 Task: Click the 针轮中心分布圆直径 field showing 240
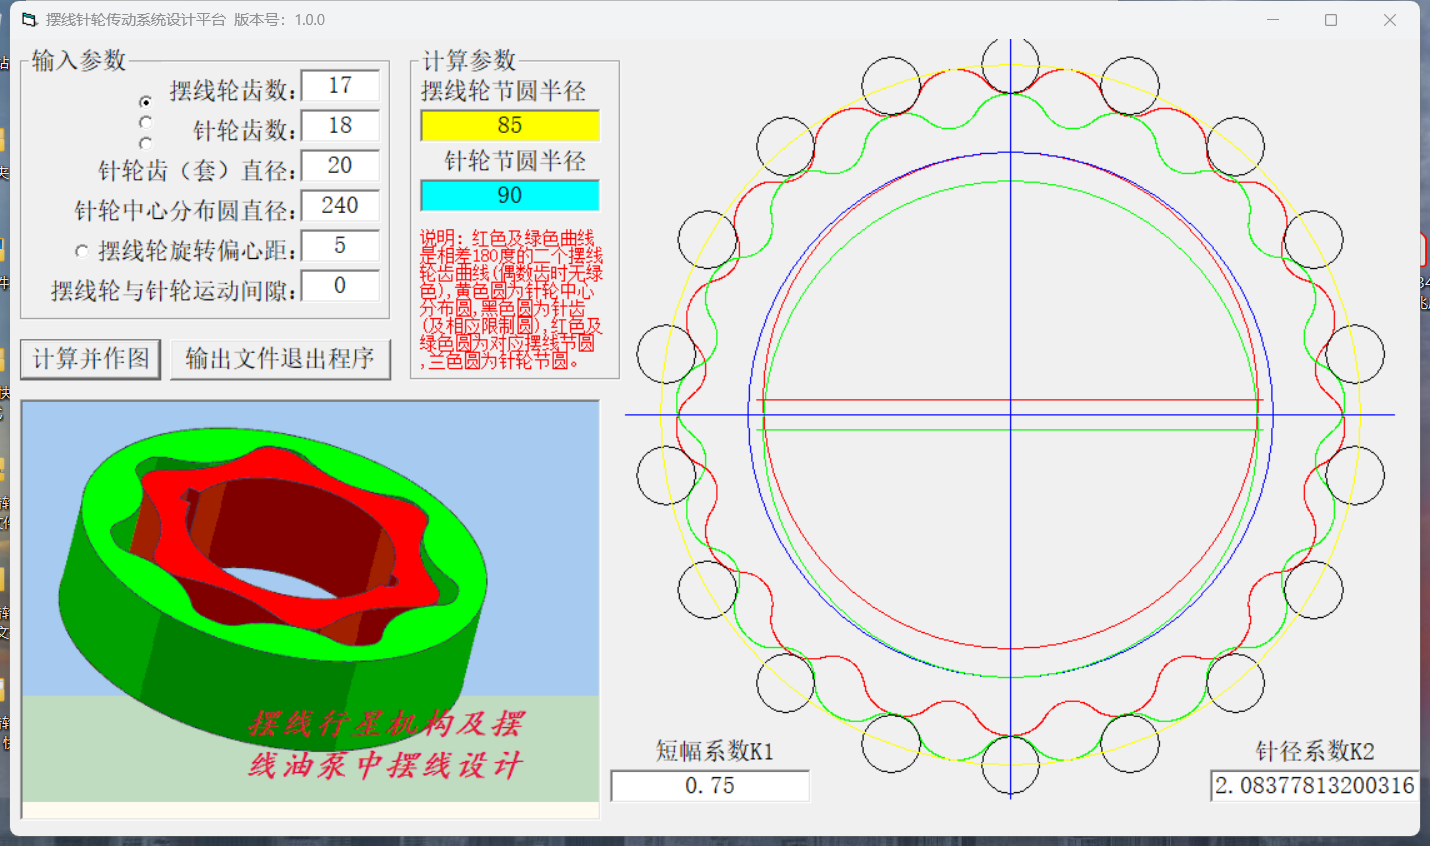(340, 206)
